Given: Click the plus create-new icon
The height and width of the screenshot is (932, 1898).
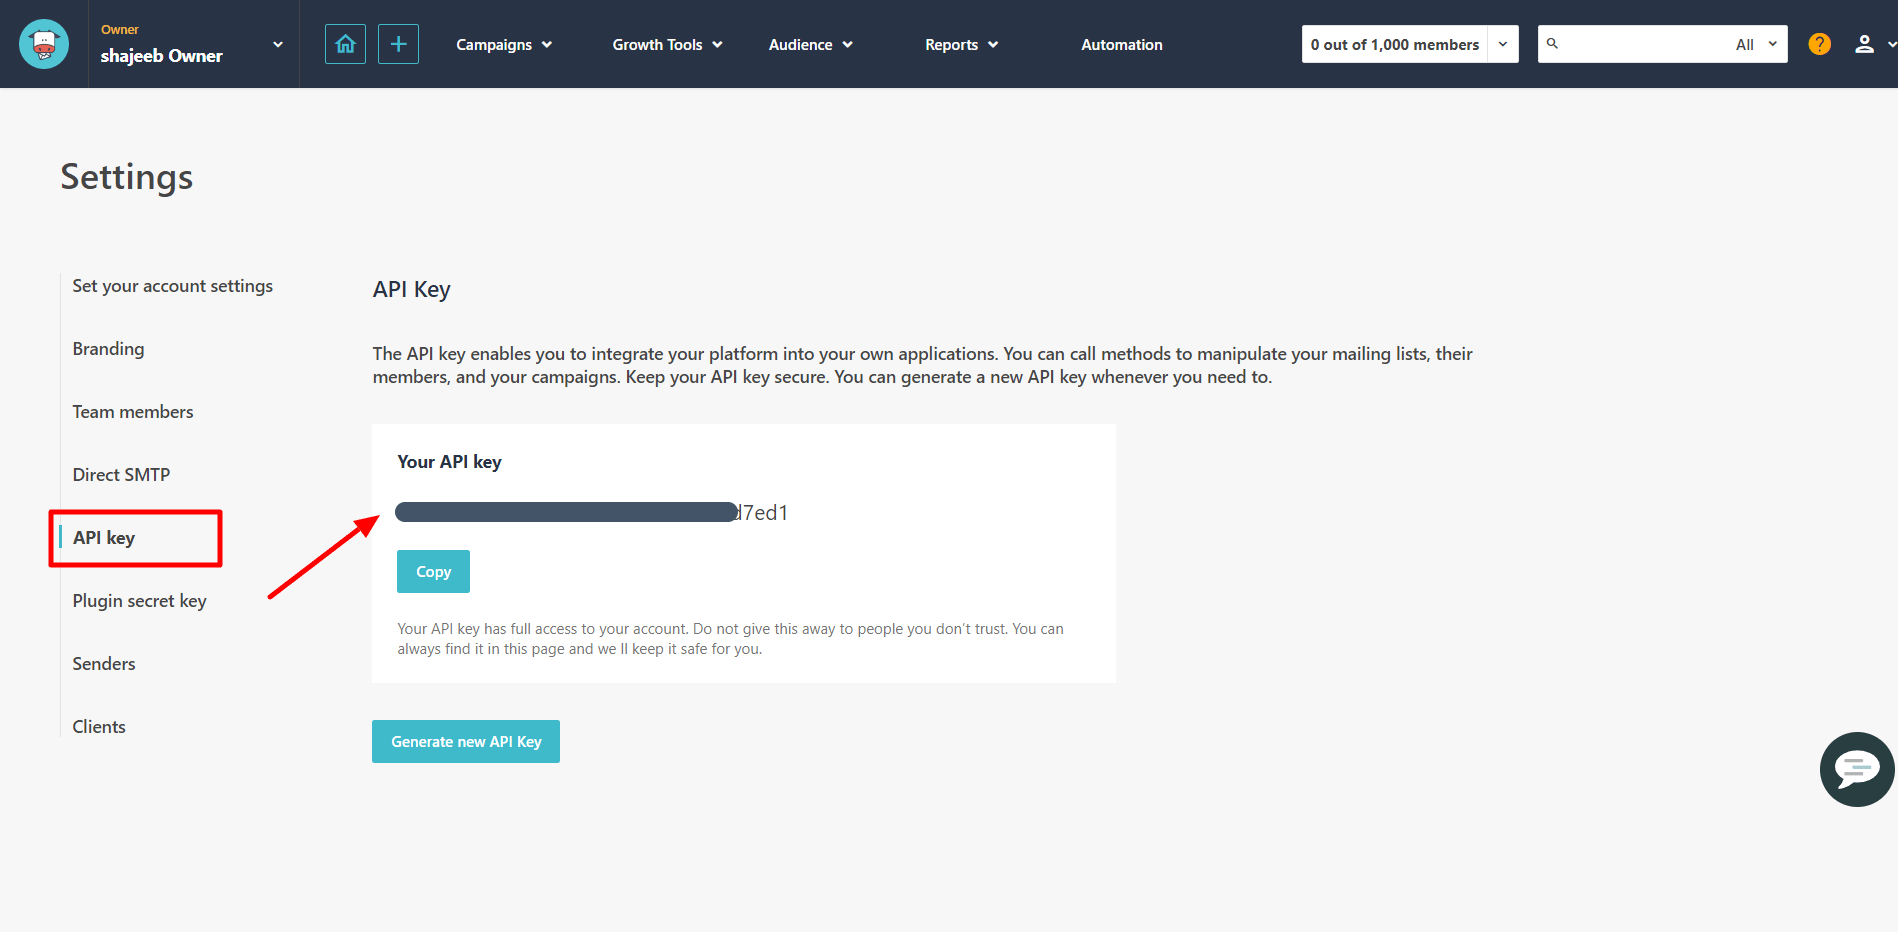Looking at the screenshot, I should pos(398,44).
